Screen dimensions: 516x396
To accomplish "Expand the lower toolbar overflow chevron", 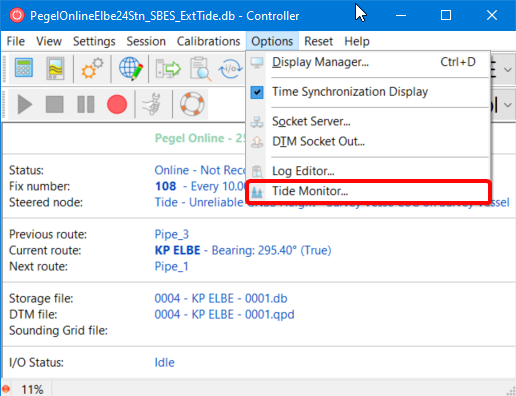I will (x=508, y=105).
